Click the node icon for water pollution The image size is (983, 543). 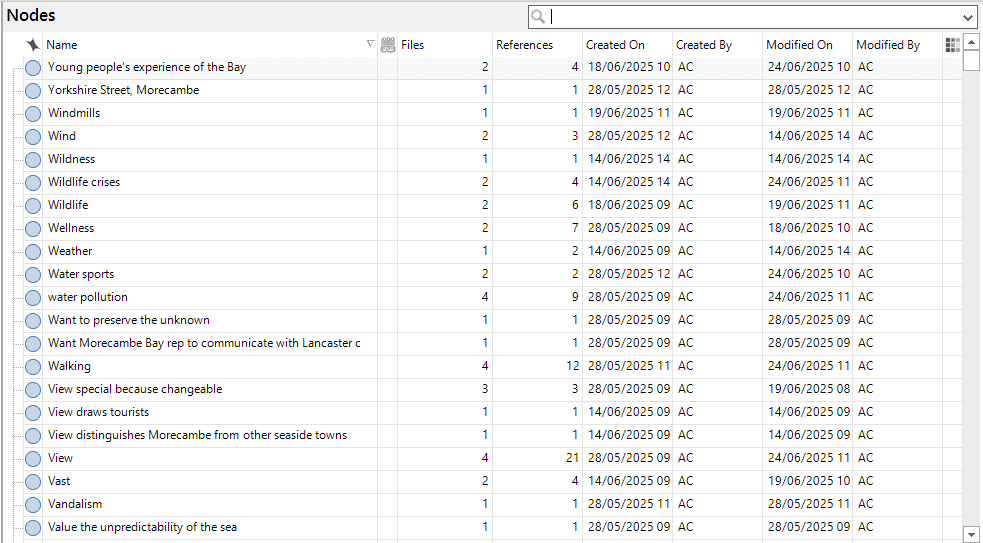(x=33, y=297)
